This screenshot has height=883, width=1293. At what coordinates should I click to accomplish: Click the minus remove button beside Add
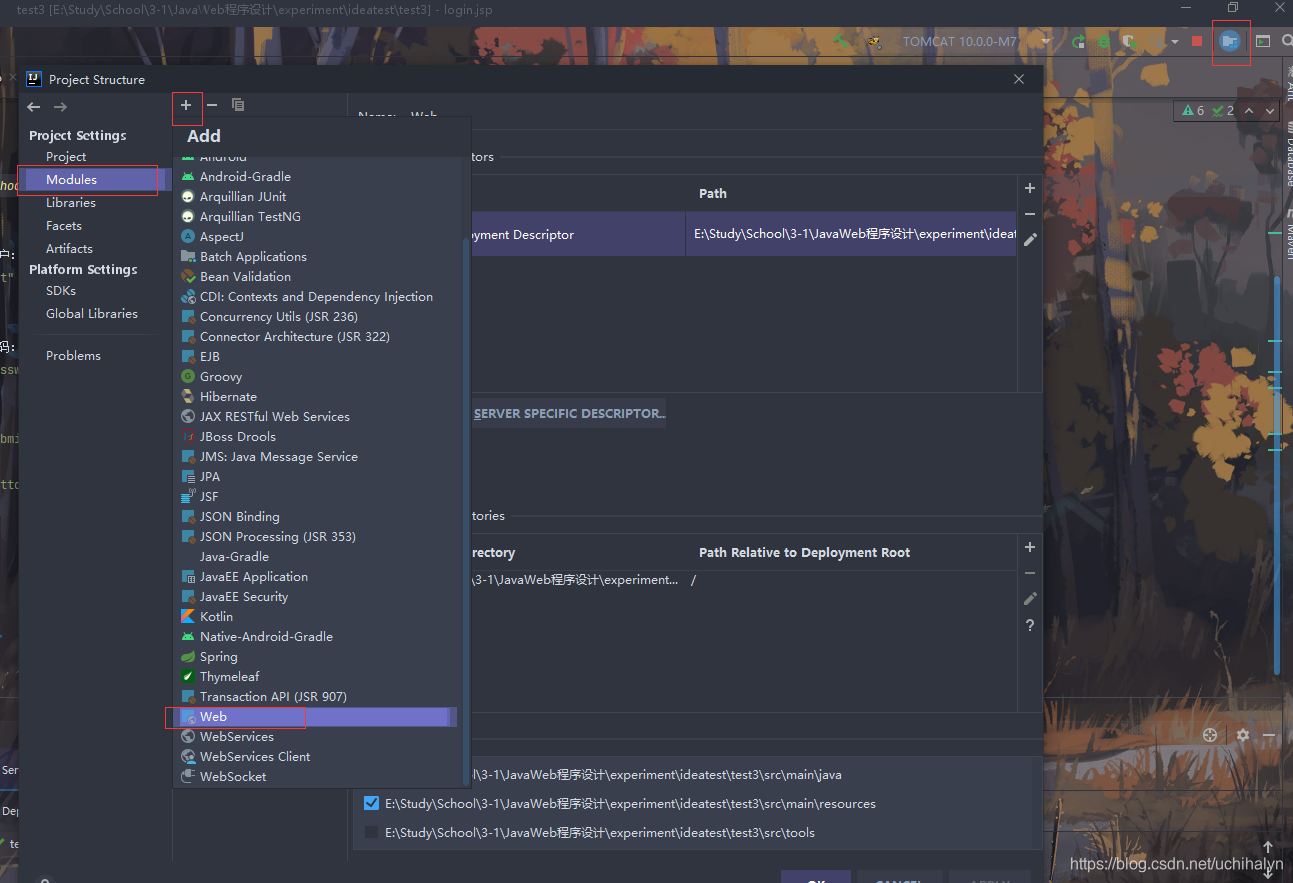click(212, 105)
